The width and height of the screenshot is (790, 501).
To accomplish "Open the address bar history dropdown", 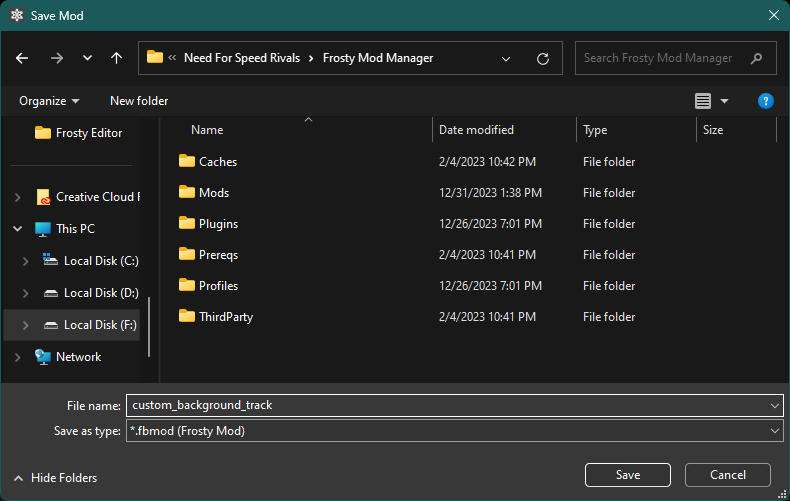I will tap(506, 59).
